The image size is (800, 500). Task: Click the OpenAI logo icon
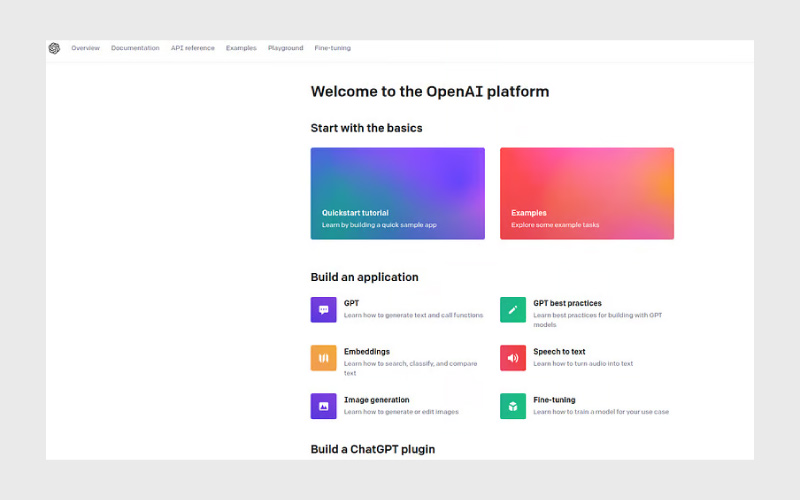54,48
